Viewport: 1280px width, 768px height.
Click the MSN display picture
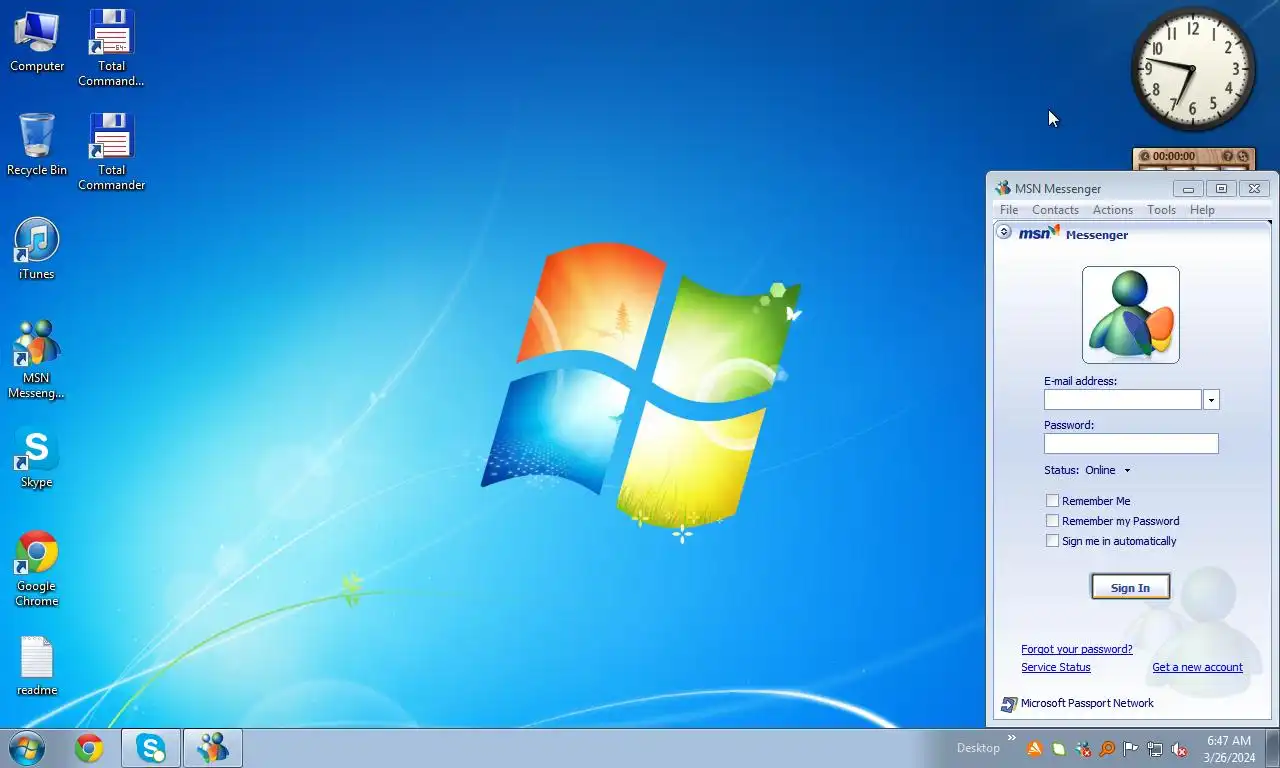(x=1131, y=315)
